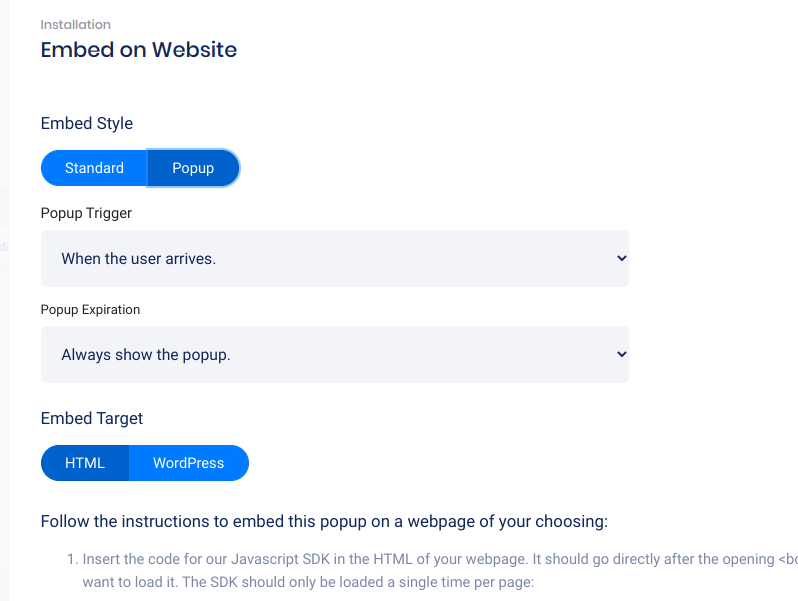Open the Popup Trigger dropdown
This screenshot has width=798, height=601.
point(334,258)
